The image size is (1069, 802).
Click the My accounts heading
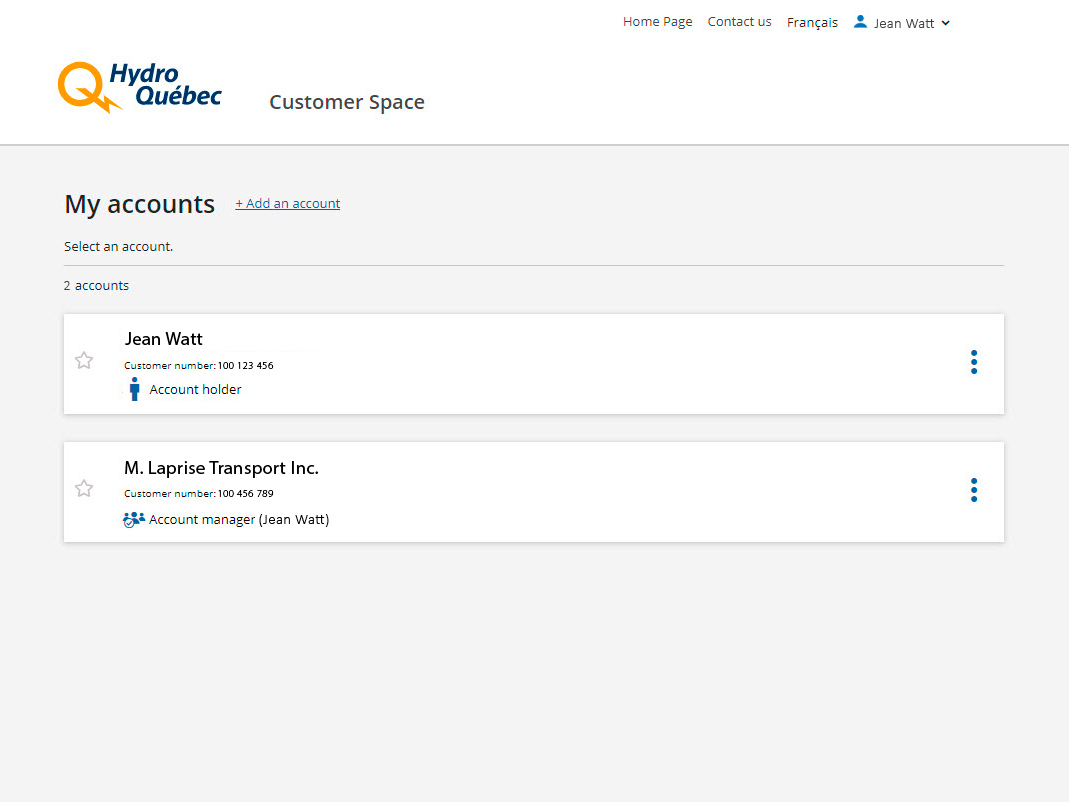pos(139,204)
